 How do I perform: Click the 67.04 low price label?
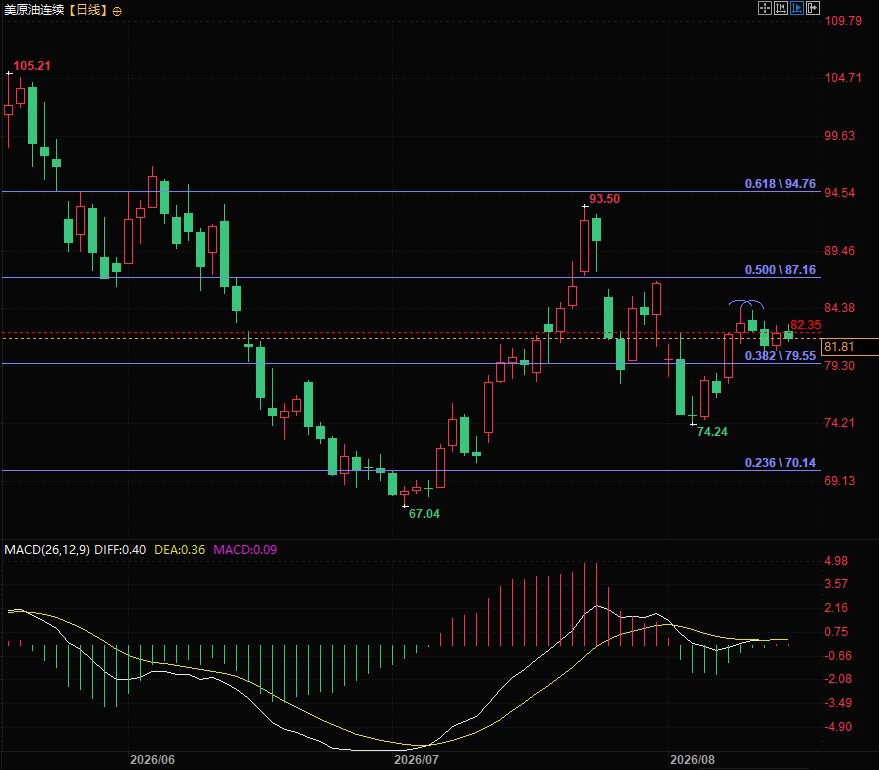424,513
